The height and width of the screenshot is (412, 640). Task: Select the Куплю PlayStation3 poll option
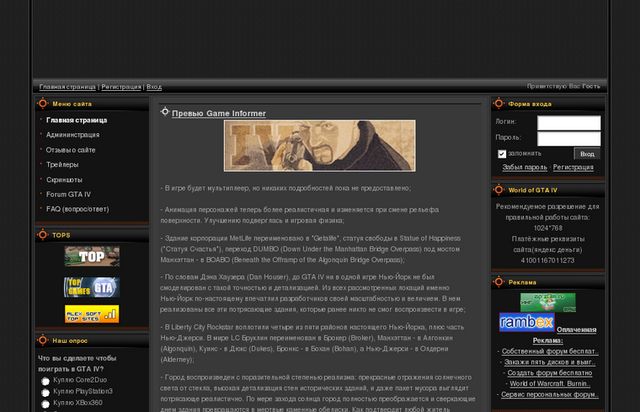pos(45,392)
